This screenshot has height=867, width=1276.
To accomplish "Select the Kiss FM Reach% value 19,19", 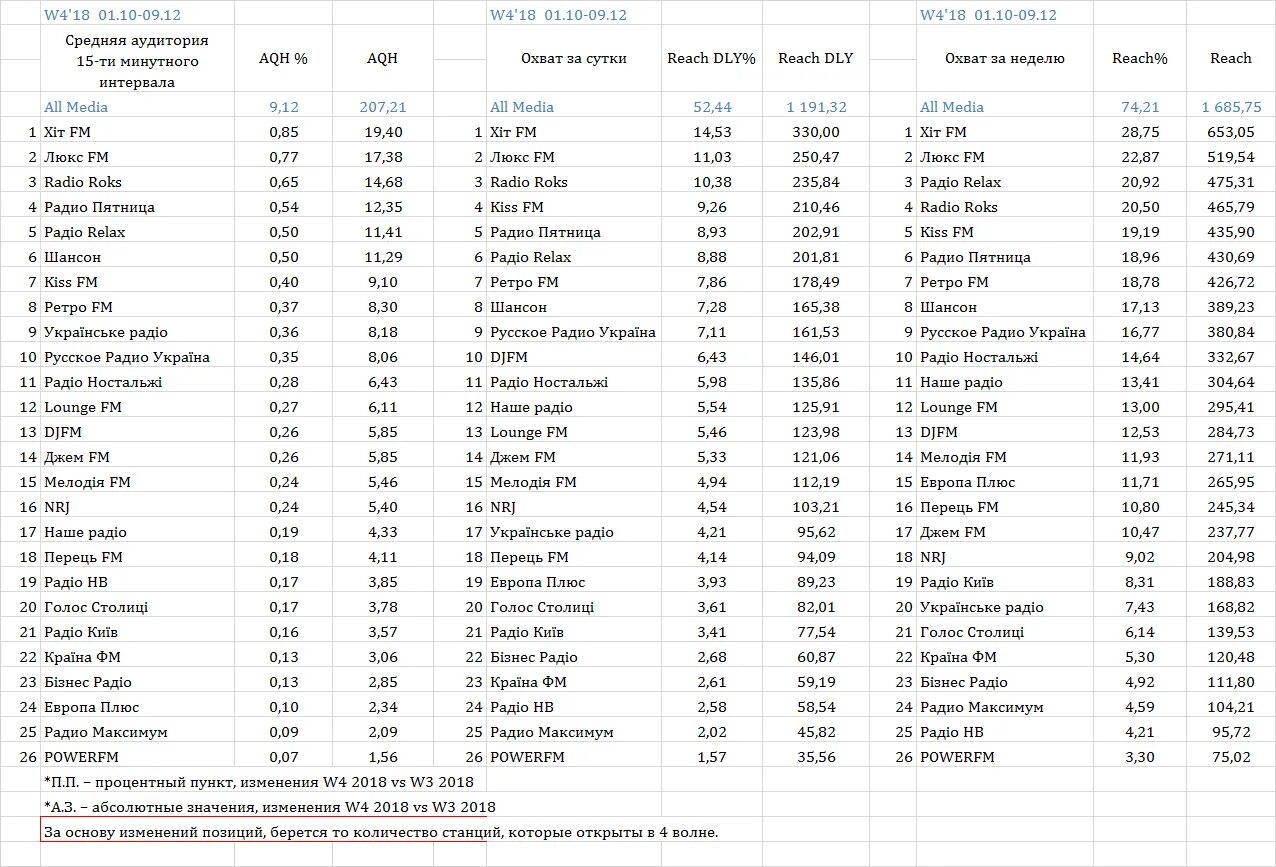I will [x=1140, y=232].
